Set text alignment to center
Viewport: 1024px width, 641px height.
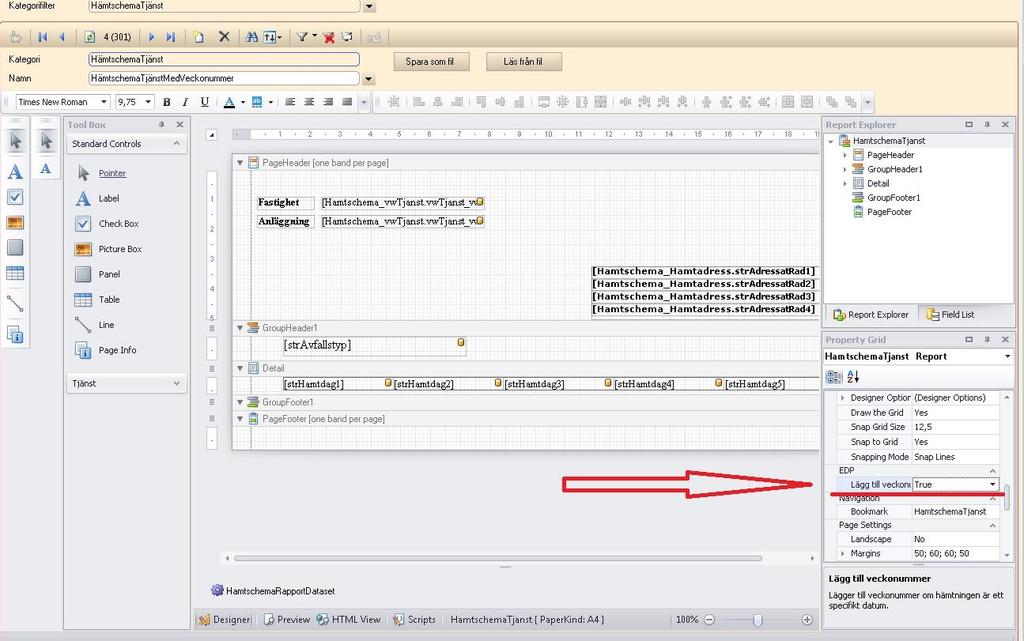coord(309,102)
